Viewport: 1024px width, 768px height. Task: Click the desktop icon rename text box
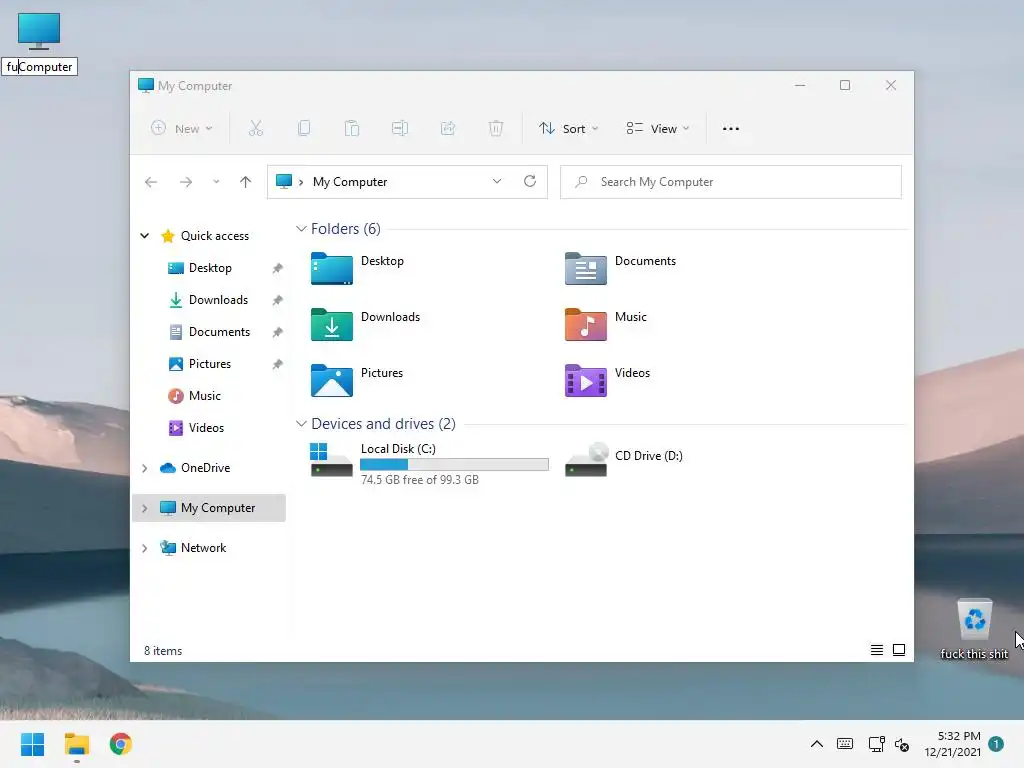click(x=39, y=67)
